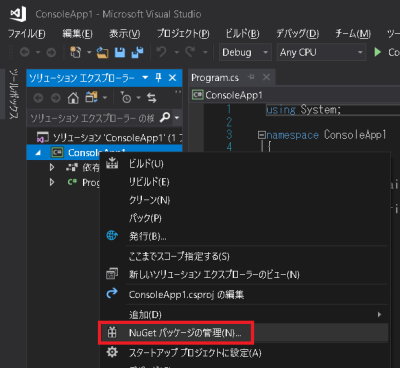Open the Any CPU platform dropdown

click(321, 52)
